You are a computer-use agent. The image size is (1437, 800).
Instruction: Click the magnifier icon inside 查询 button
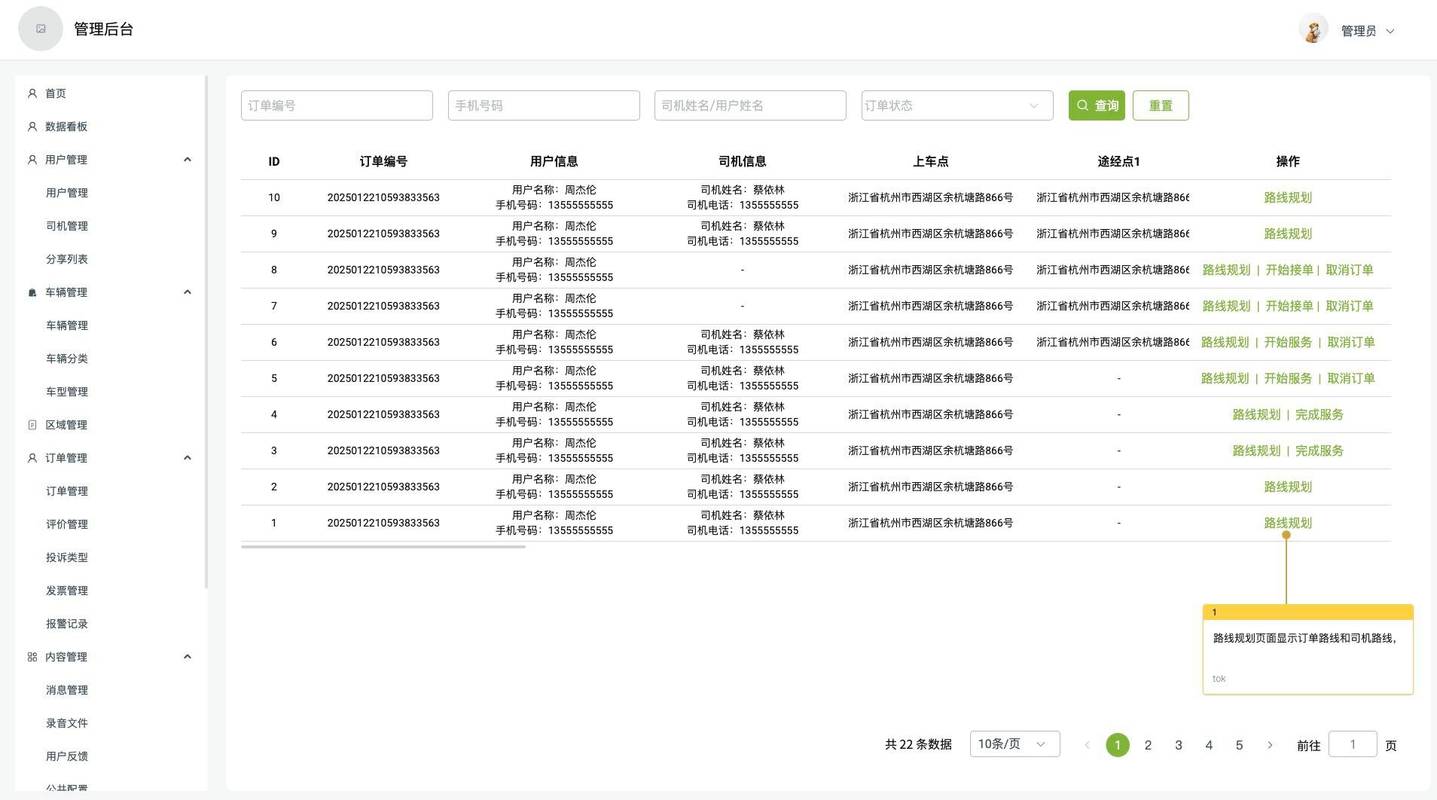click(1082, 104)
